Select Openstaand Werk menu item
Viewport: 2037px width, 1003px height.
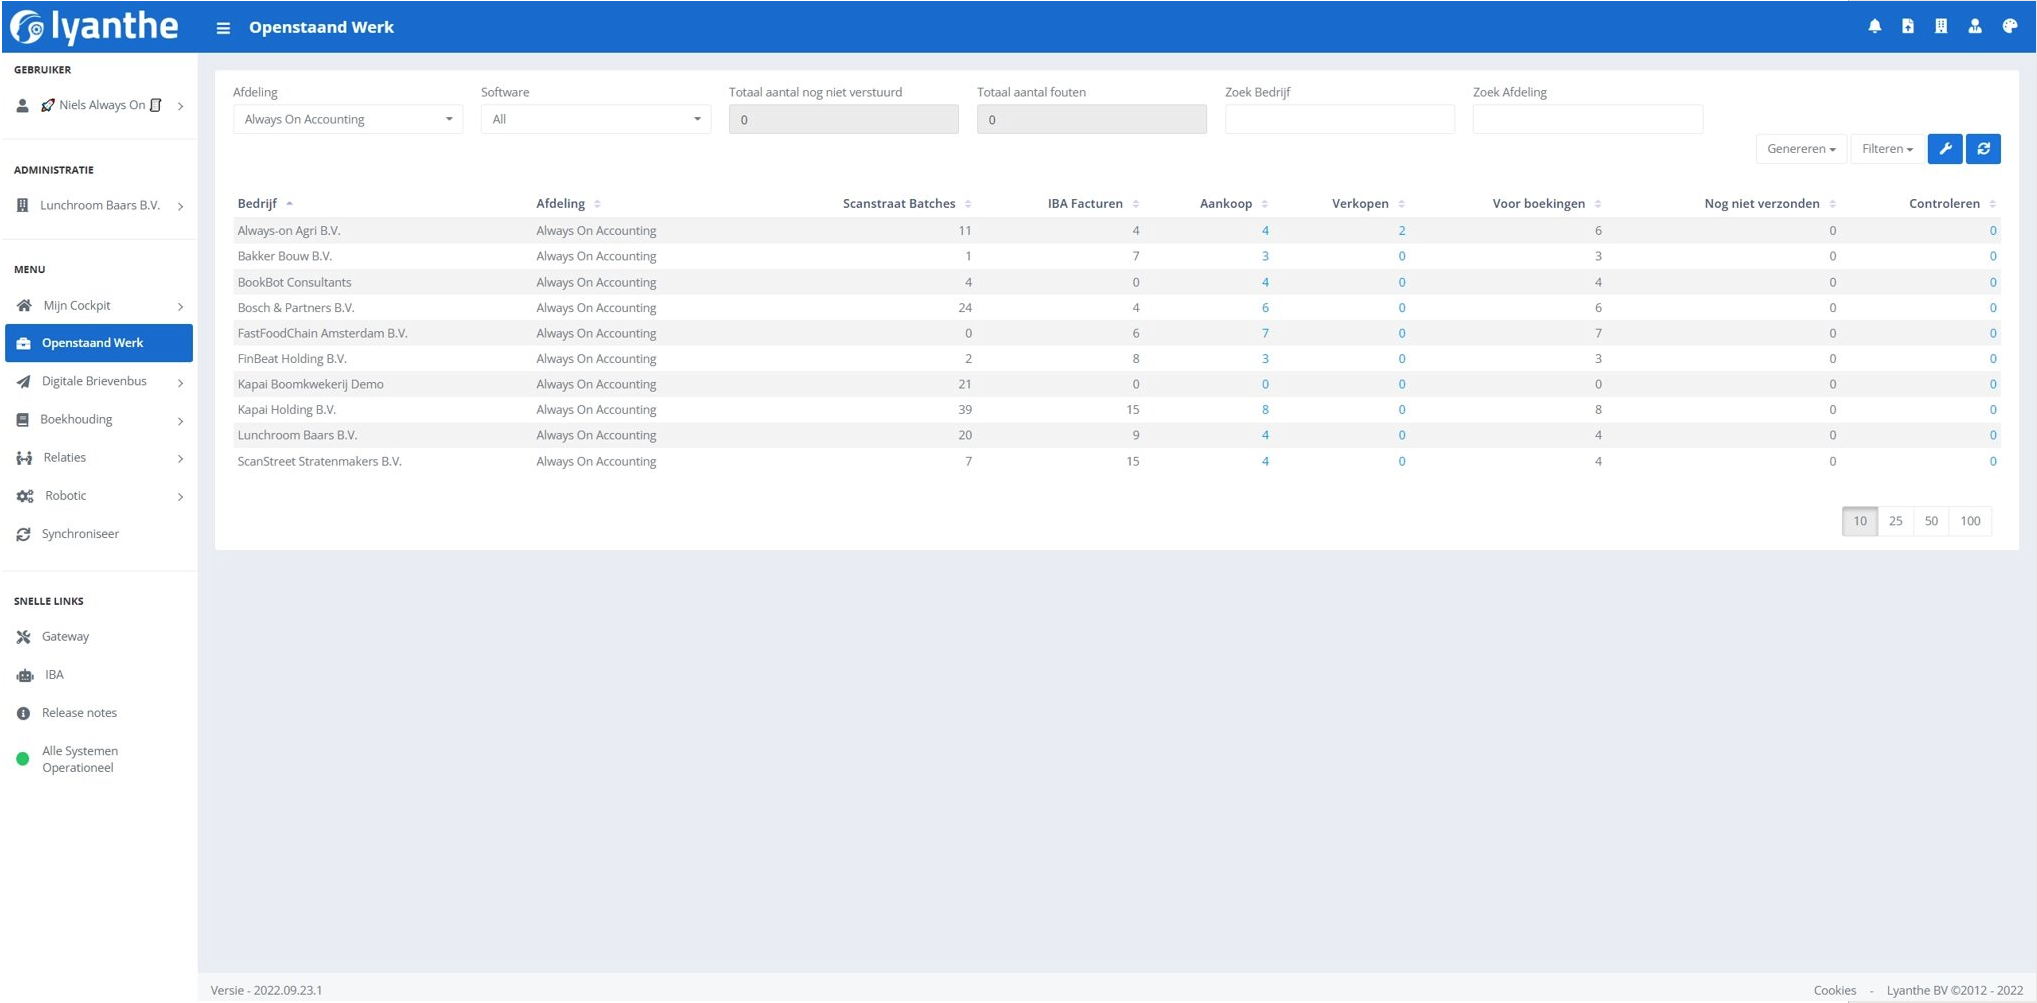point(99,343)
